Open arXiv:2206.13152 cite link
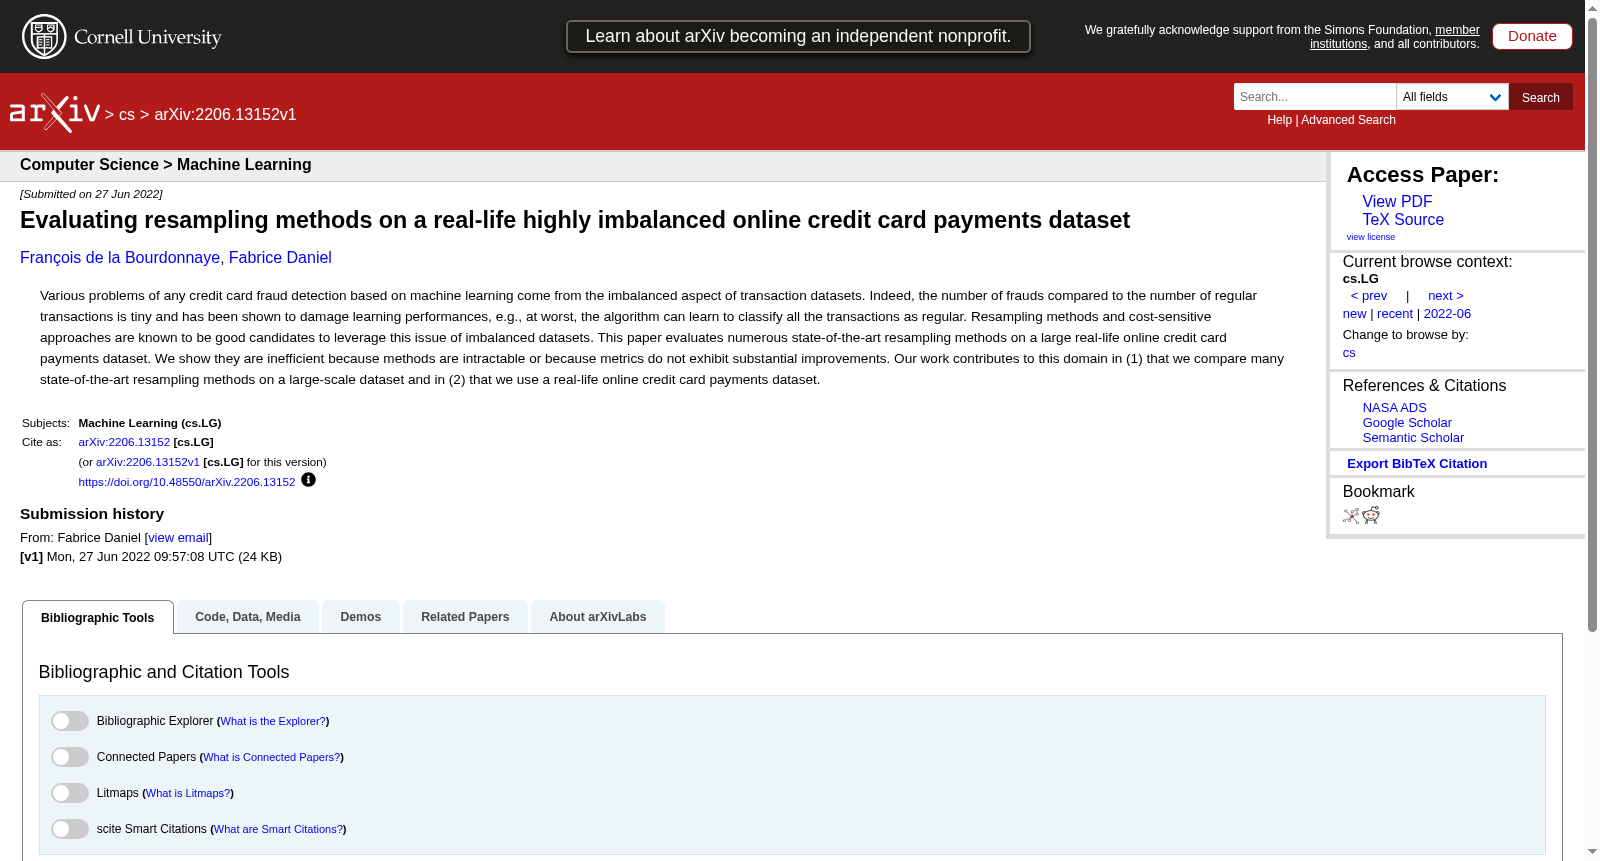 124,442
